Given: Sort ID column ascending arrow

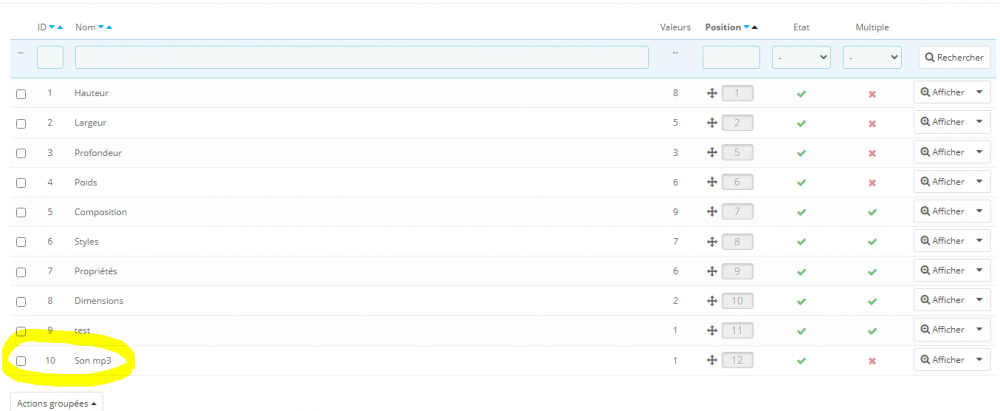Looking at the screenshot, I should (60, 27).
